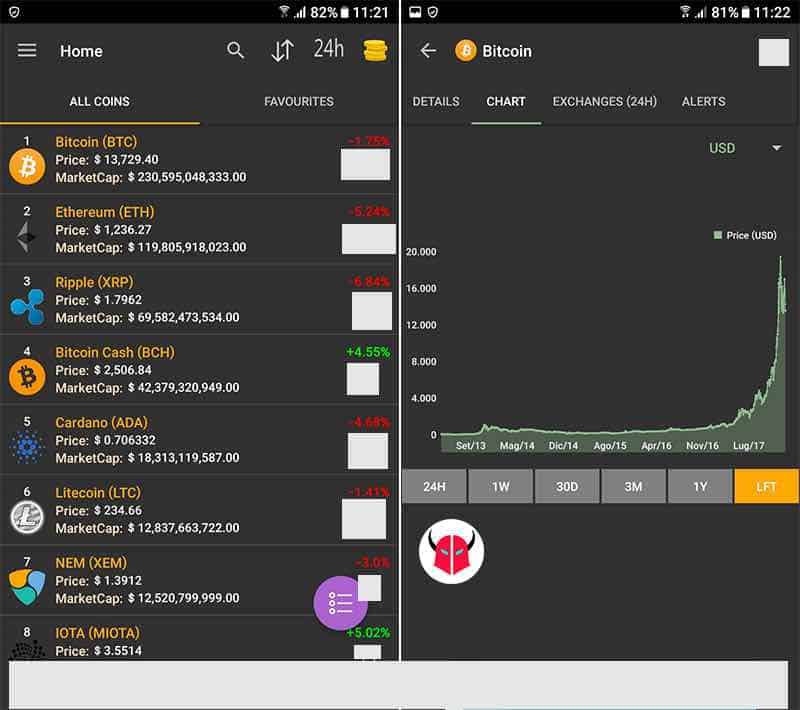Open the CHART tab

(506, 102)
